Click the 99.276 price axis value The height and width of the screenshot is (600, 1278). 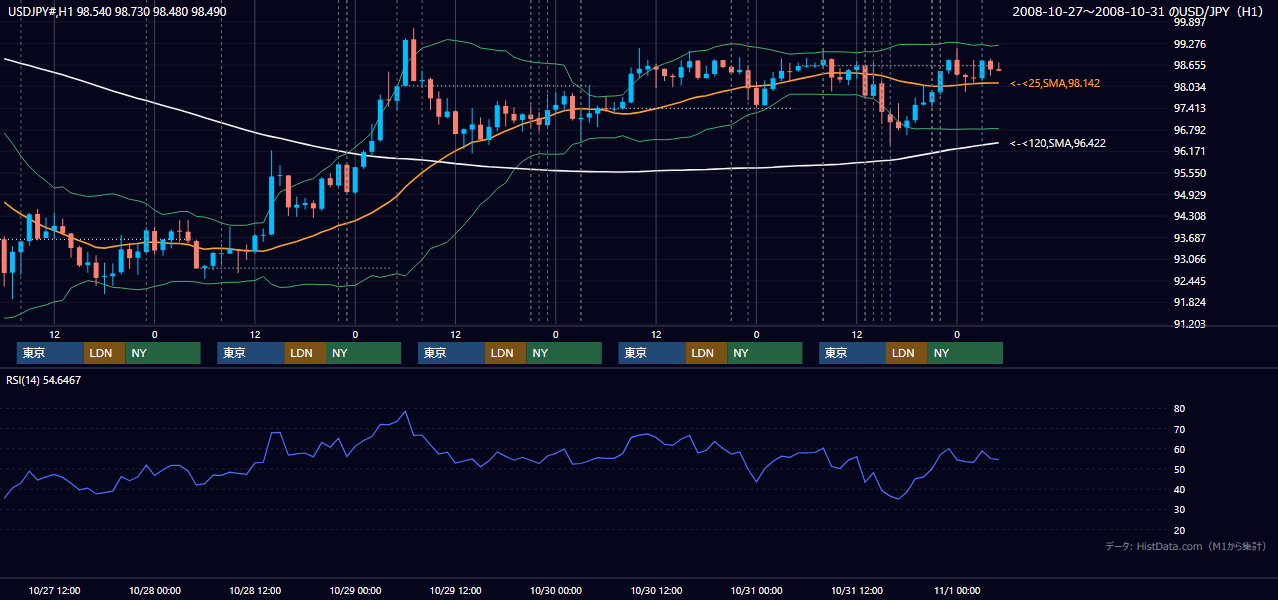[1188, 44]
